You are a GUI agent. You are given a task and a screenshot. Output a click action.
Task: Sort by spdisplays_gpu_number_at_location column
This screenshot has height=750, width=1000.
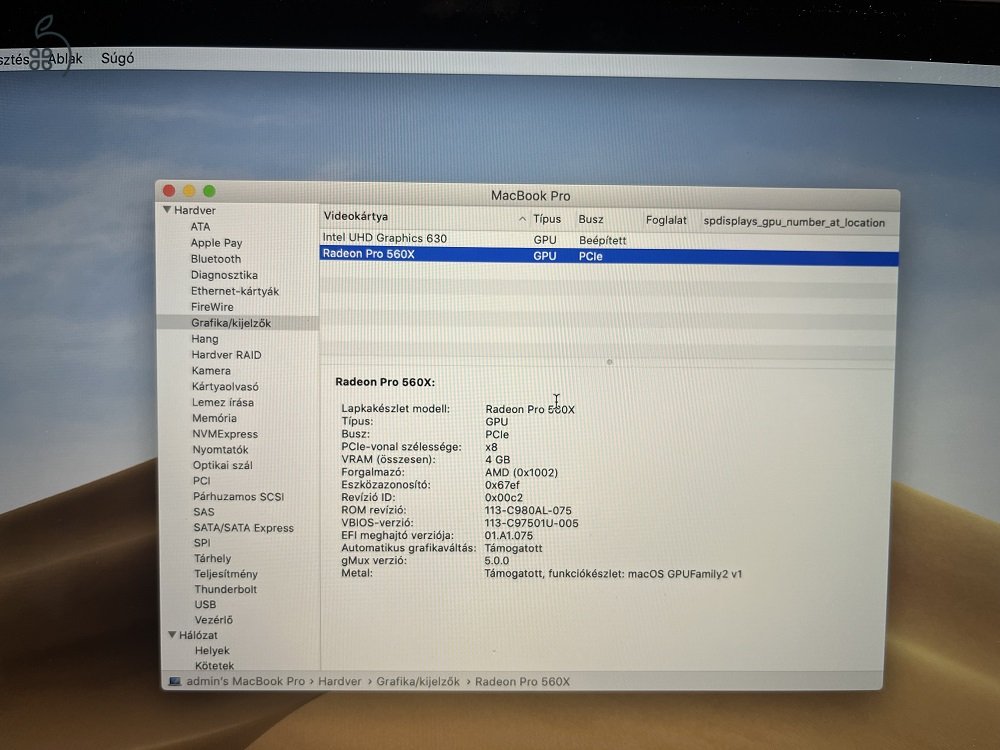794,222
